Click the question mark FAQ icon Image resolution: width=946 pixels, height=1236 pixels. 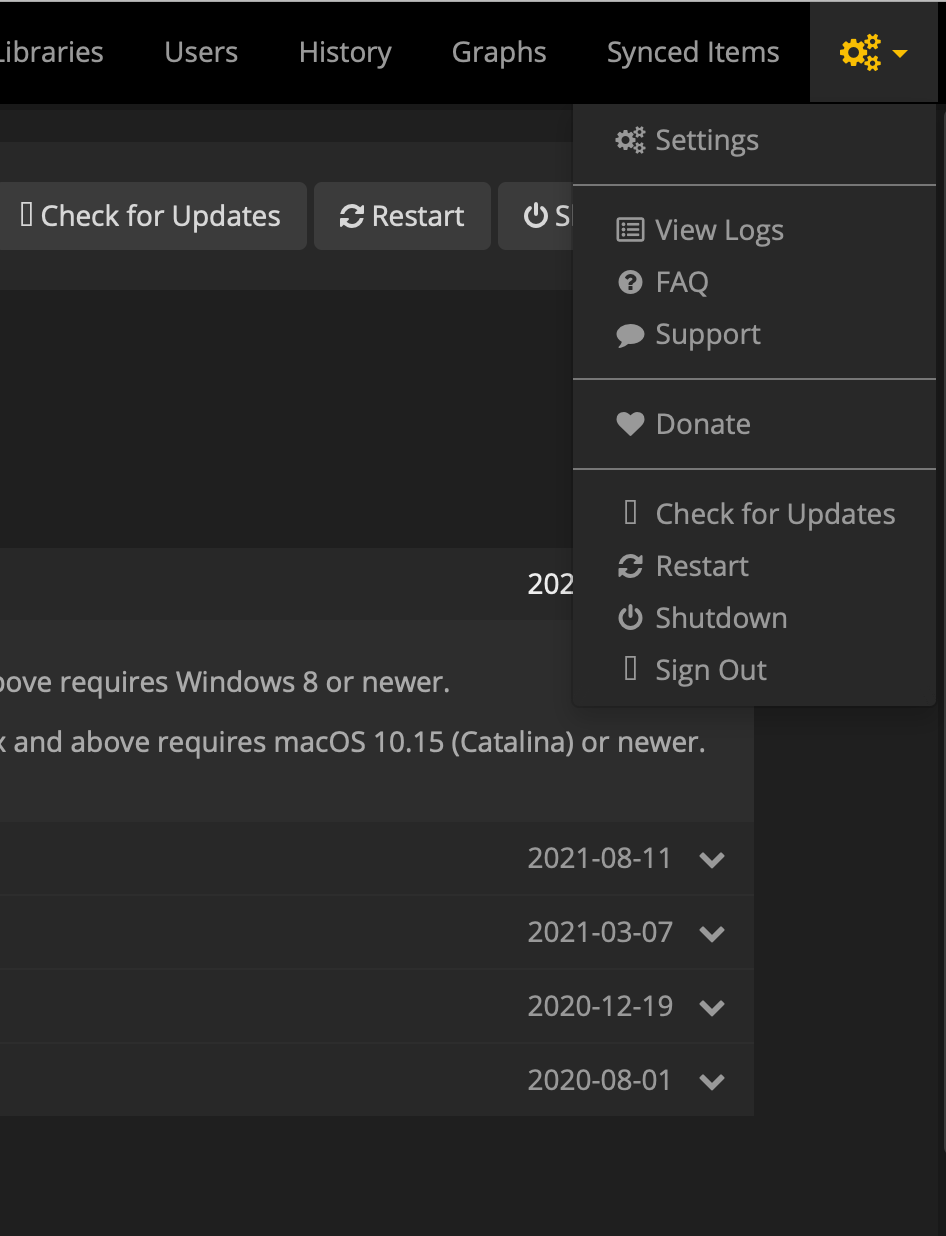[x=630, y=282]
